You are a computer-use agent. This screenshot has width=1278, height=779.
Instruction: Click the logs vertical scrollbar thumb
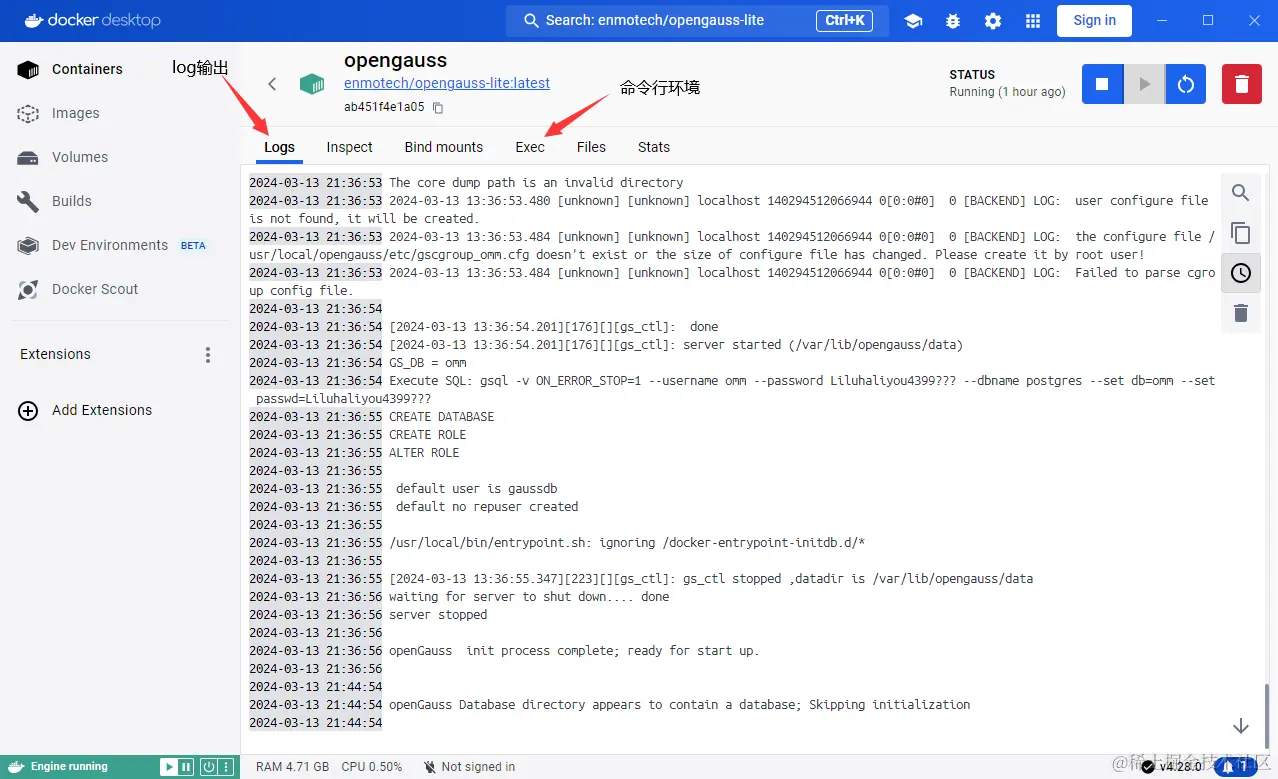(1267, 716)
